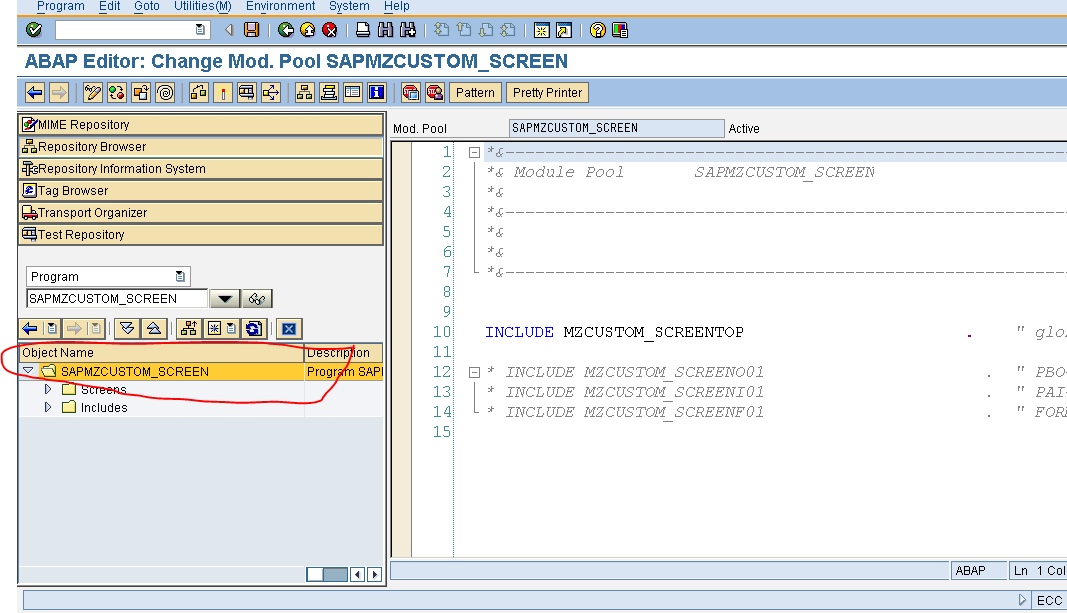This screenshot has width=1067, height=613.
Task: Click the Pattern button
Action: (x=475, y=92)
